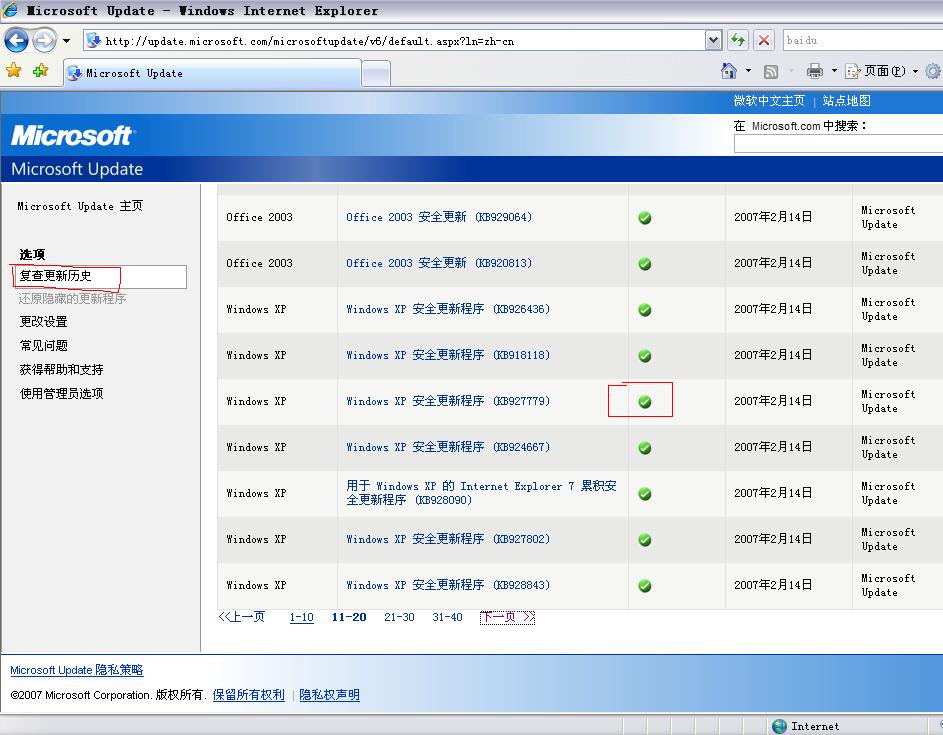
Task: Click green success icon for KB924667
Action: (x=645, y=448)
